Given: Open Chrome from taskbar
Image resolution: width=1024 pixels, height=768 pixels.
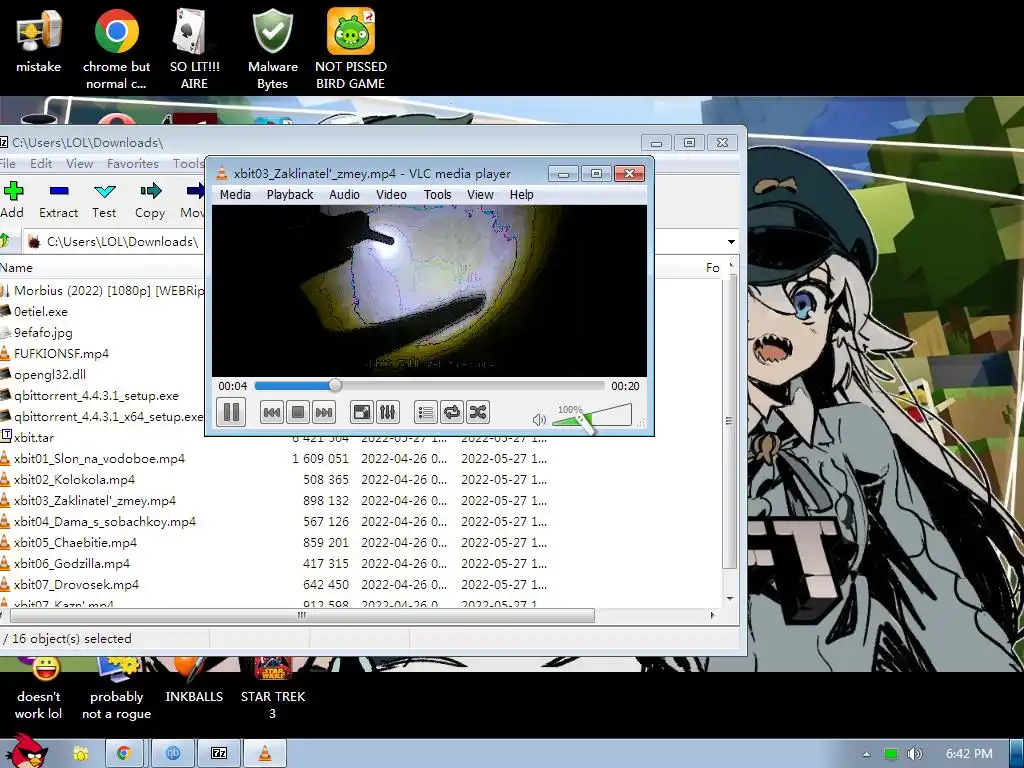Looking at the screenshot, I should (123, 754).
